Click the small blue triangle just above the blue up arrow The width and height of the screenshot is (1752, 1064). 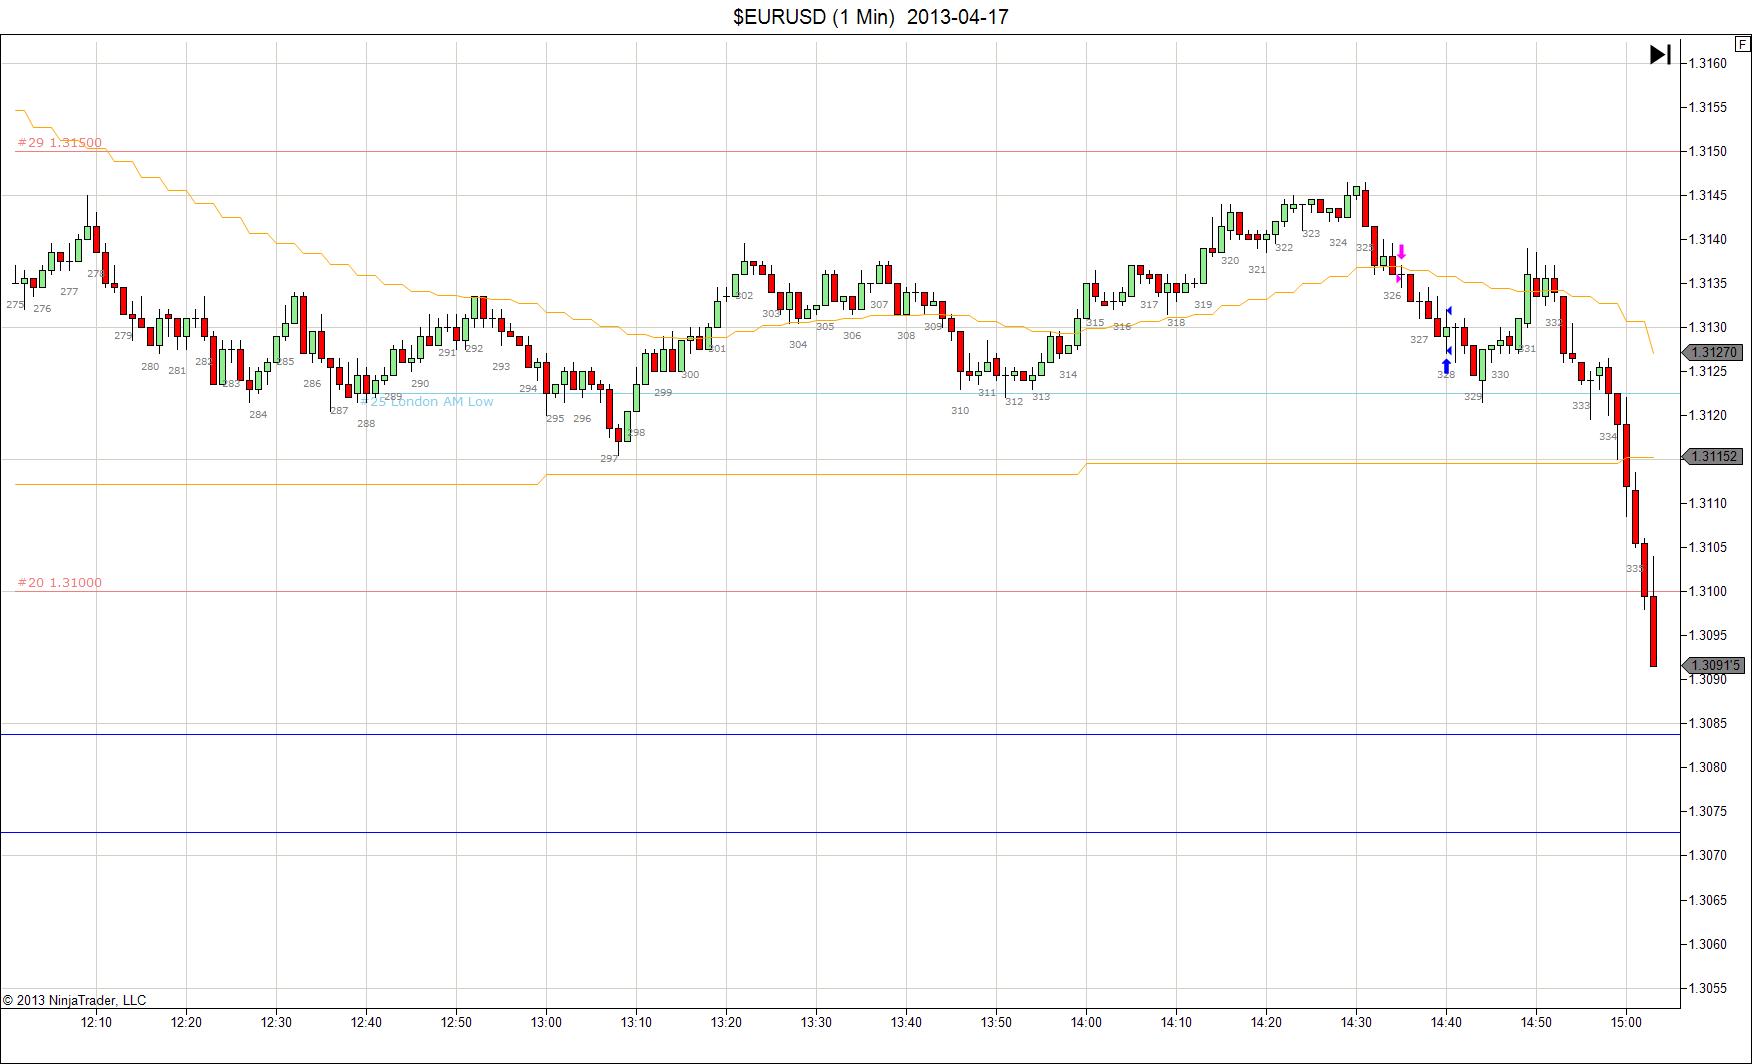click(x=1448, y=350)
